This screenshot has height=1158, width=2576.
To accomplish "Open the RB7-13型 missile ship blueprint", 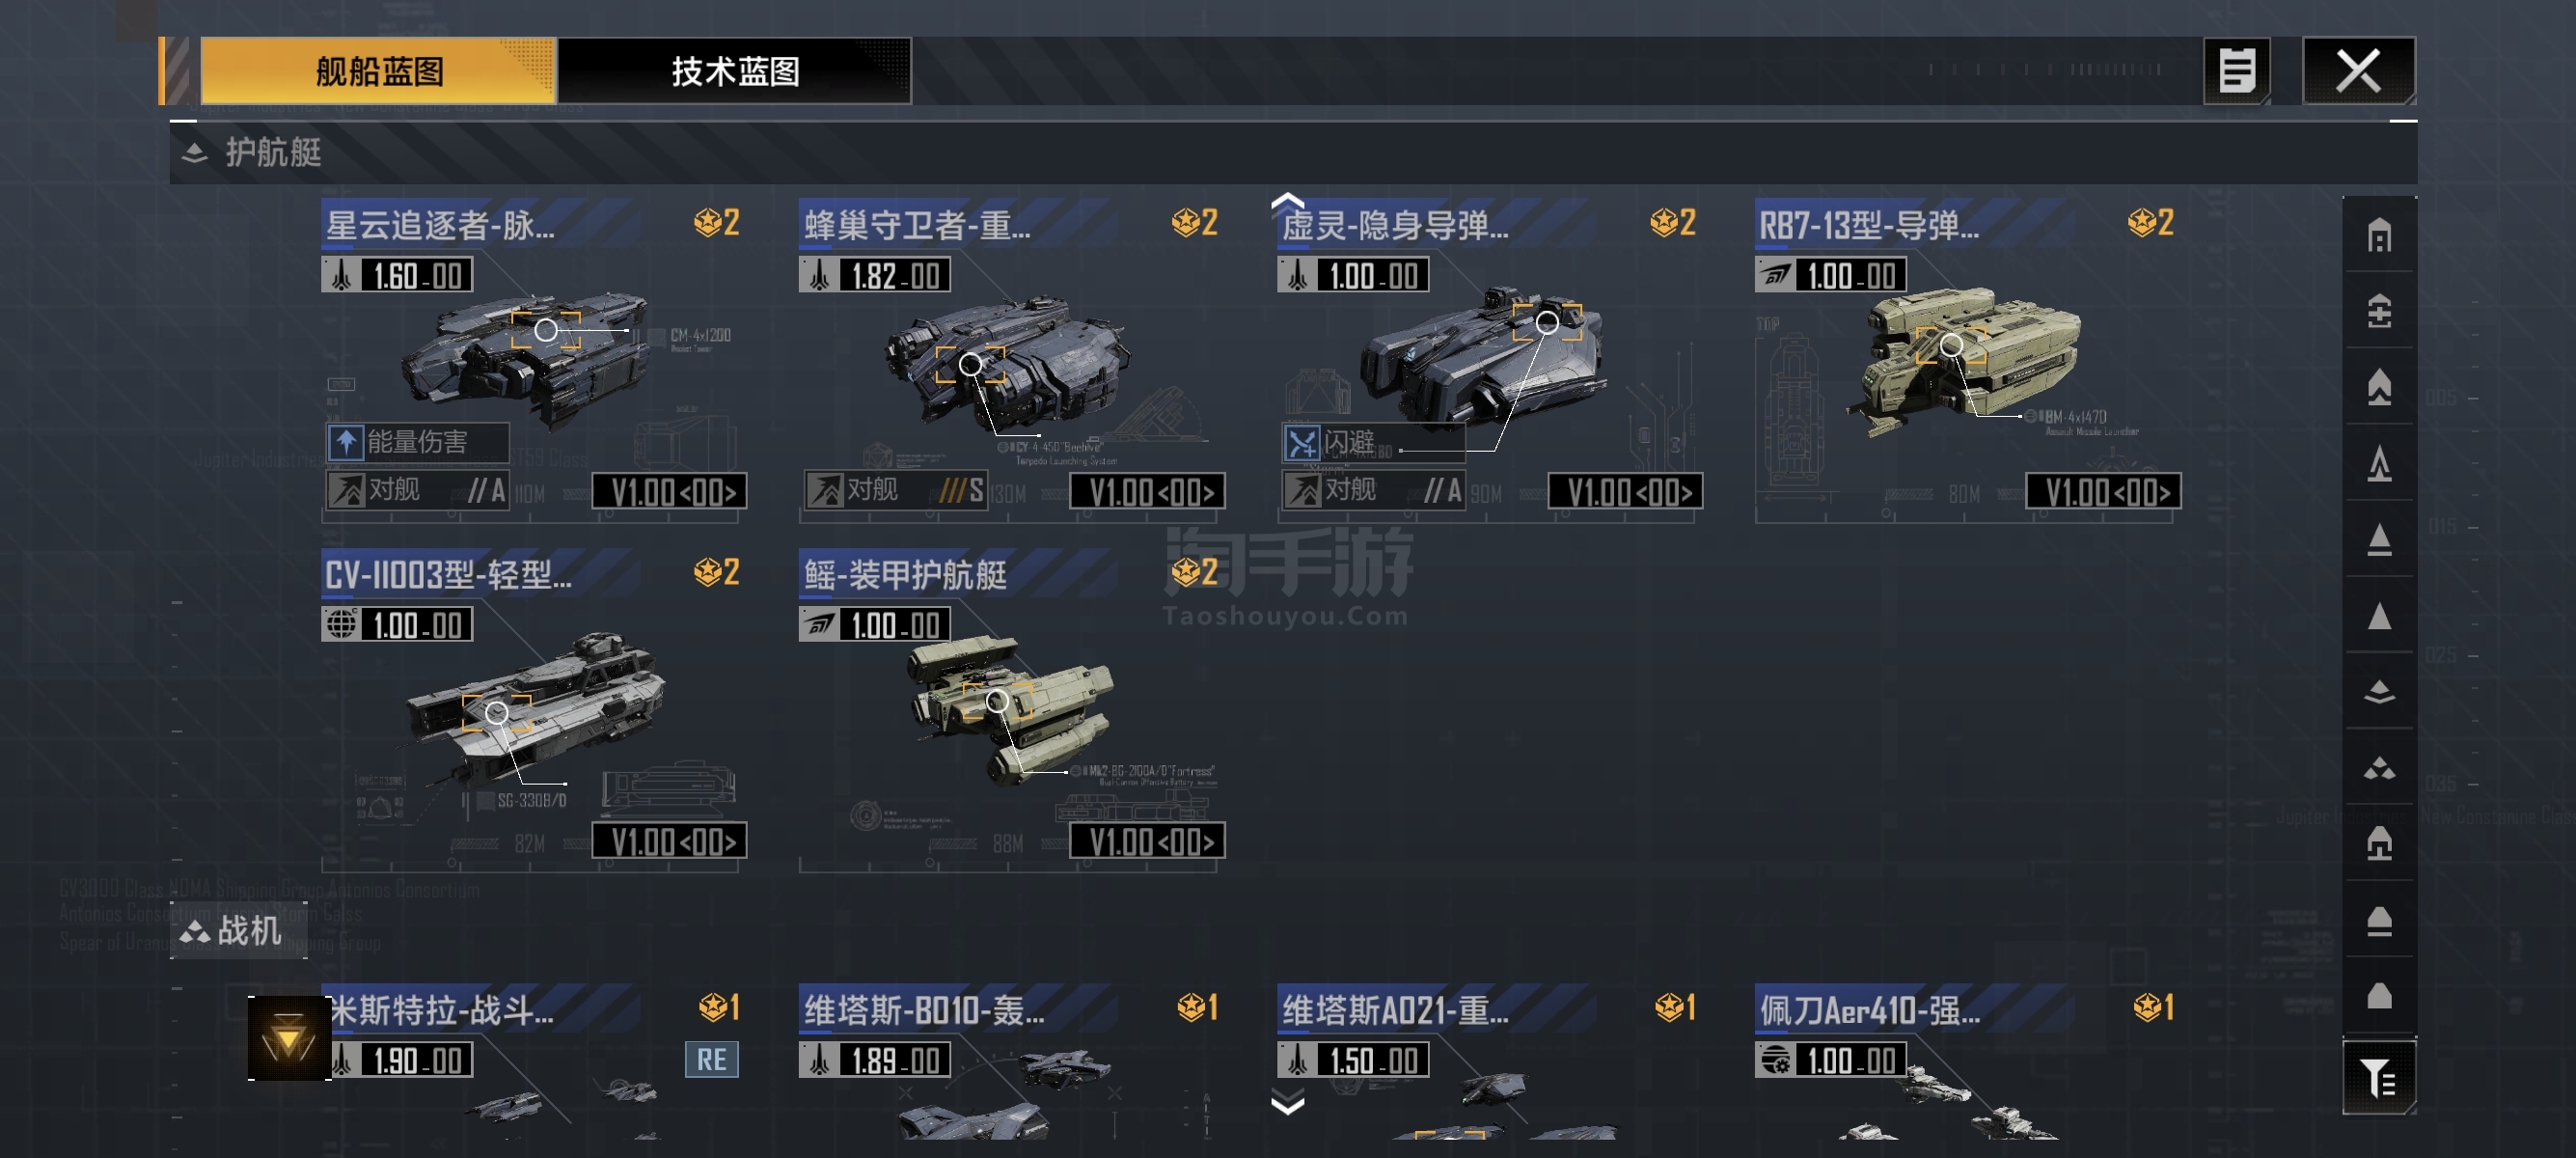I will point(1968,360).
